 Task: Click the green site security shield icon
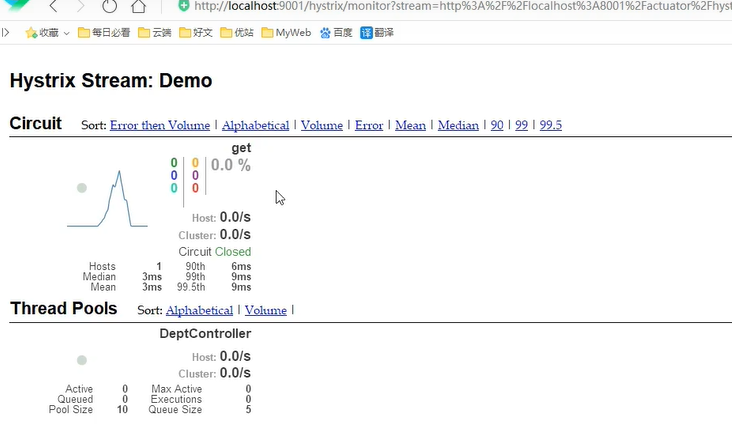183,6
